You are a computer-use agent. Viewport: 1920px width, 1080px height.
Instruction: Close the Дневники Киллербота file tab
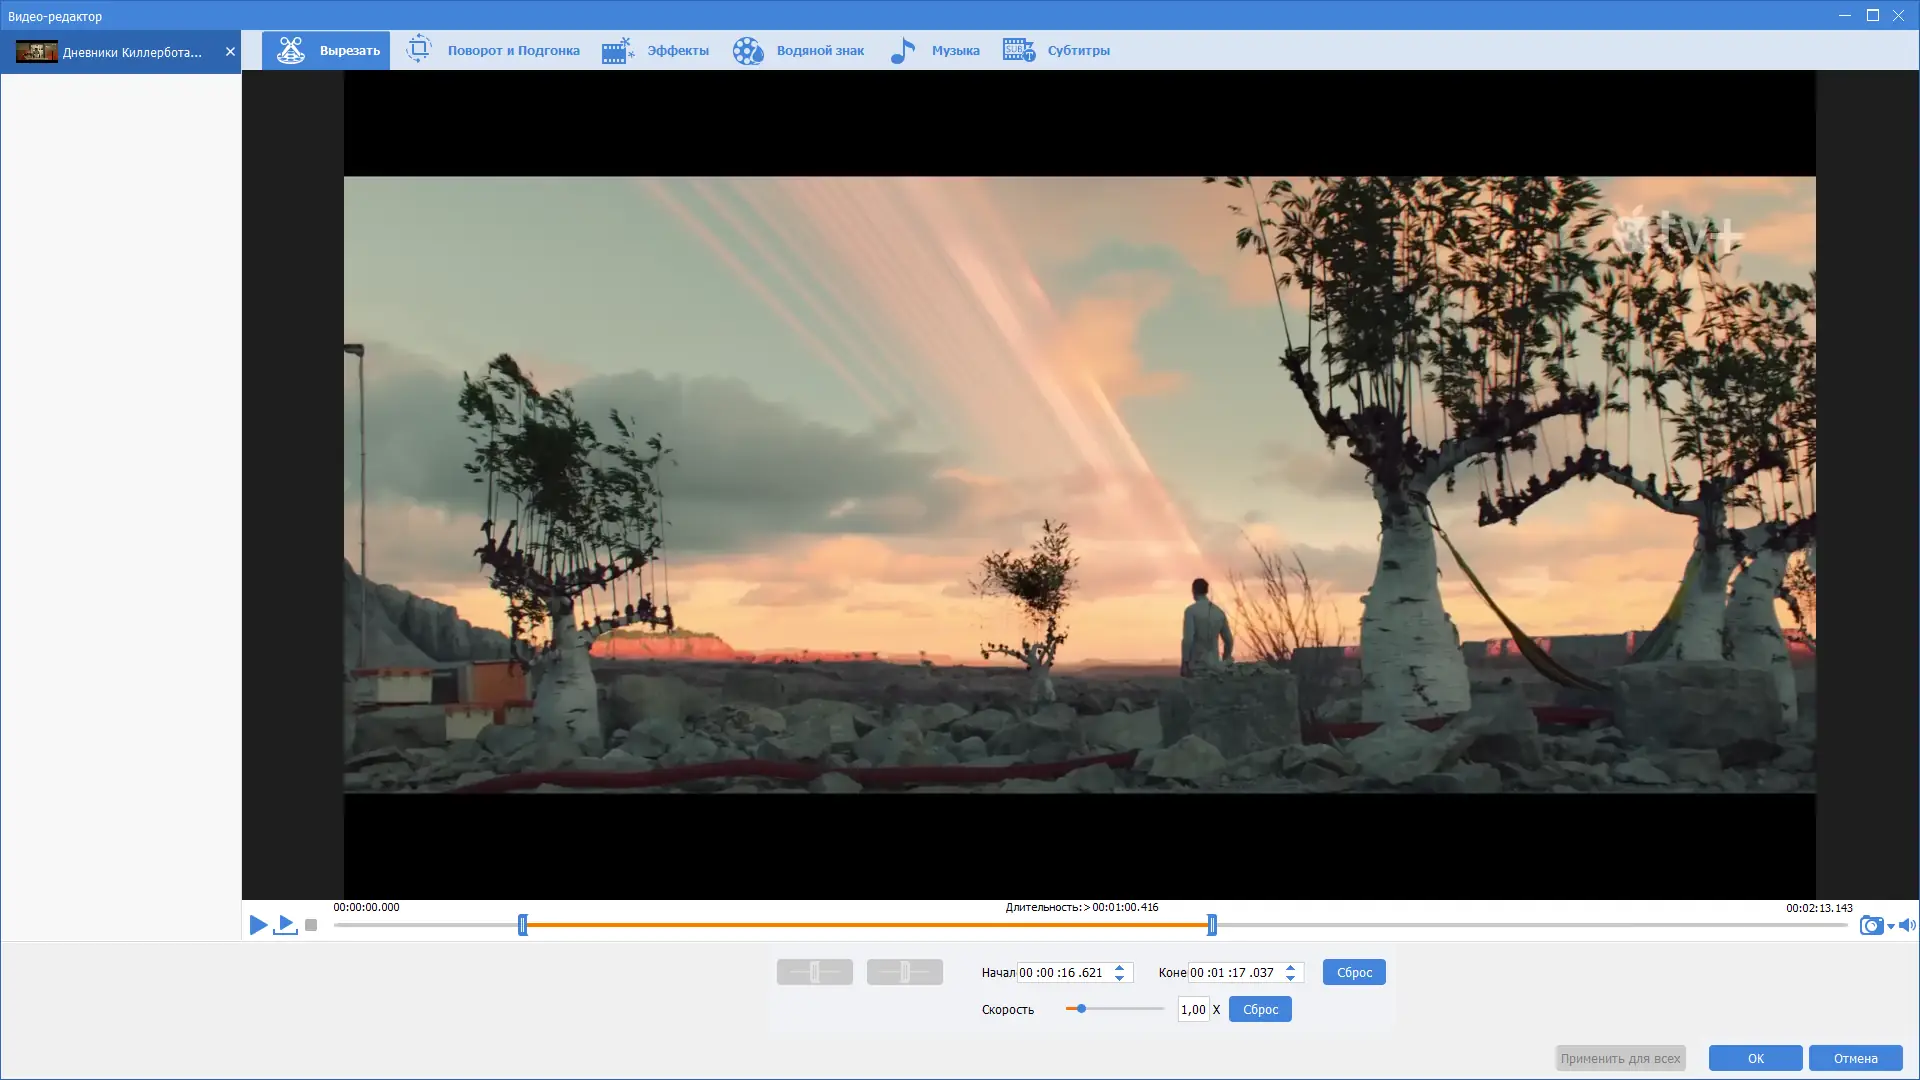pyautogui.click(x=230, y=52)
